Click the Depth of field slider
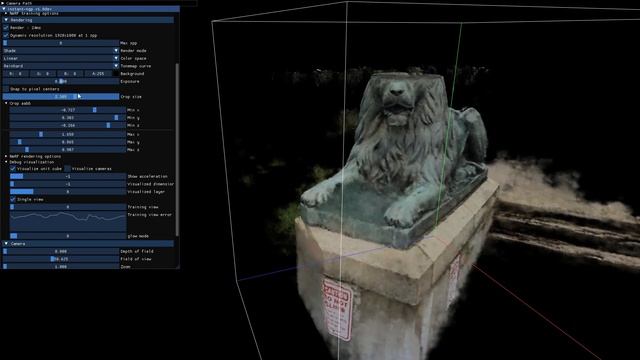The image size is (640, 360). click(x=61, y=251)
